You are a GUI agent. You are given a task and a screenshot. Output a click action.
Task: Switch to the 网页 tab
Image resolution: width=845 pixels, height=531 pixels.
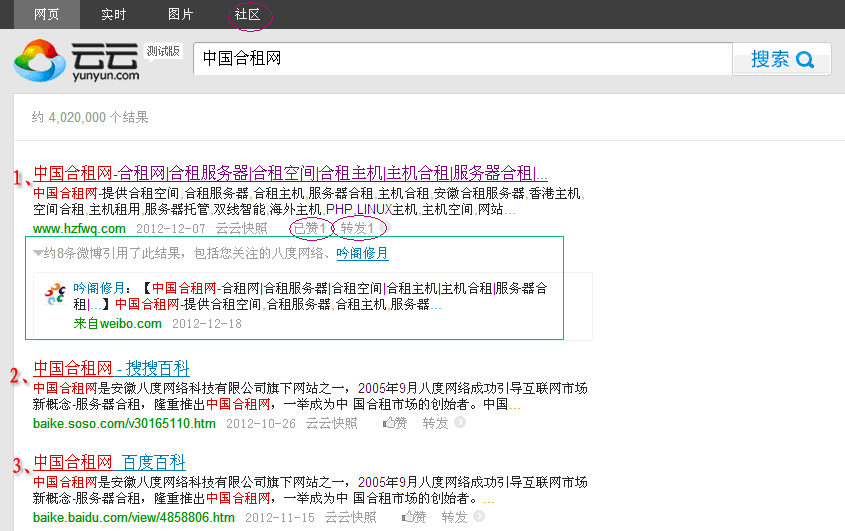click(47, 14)
